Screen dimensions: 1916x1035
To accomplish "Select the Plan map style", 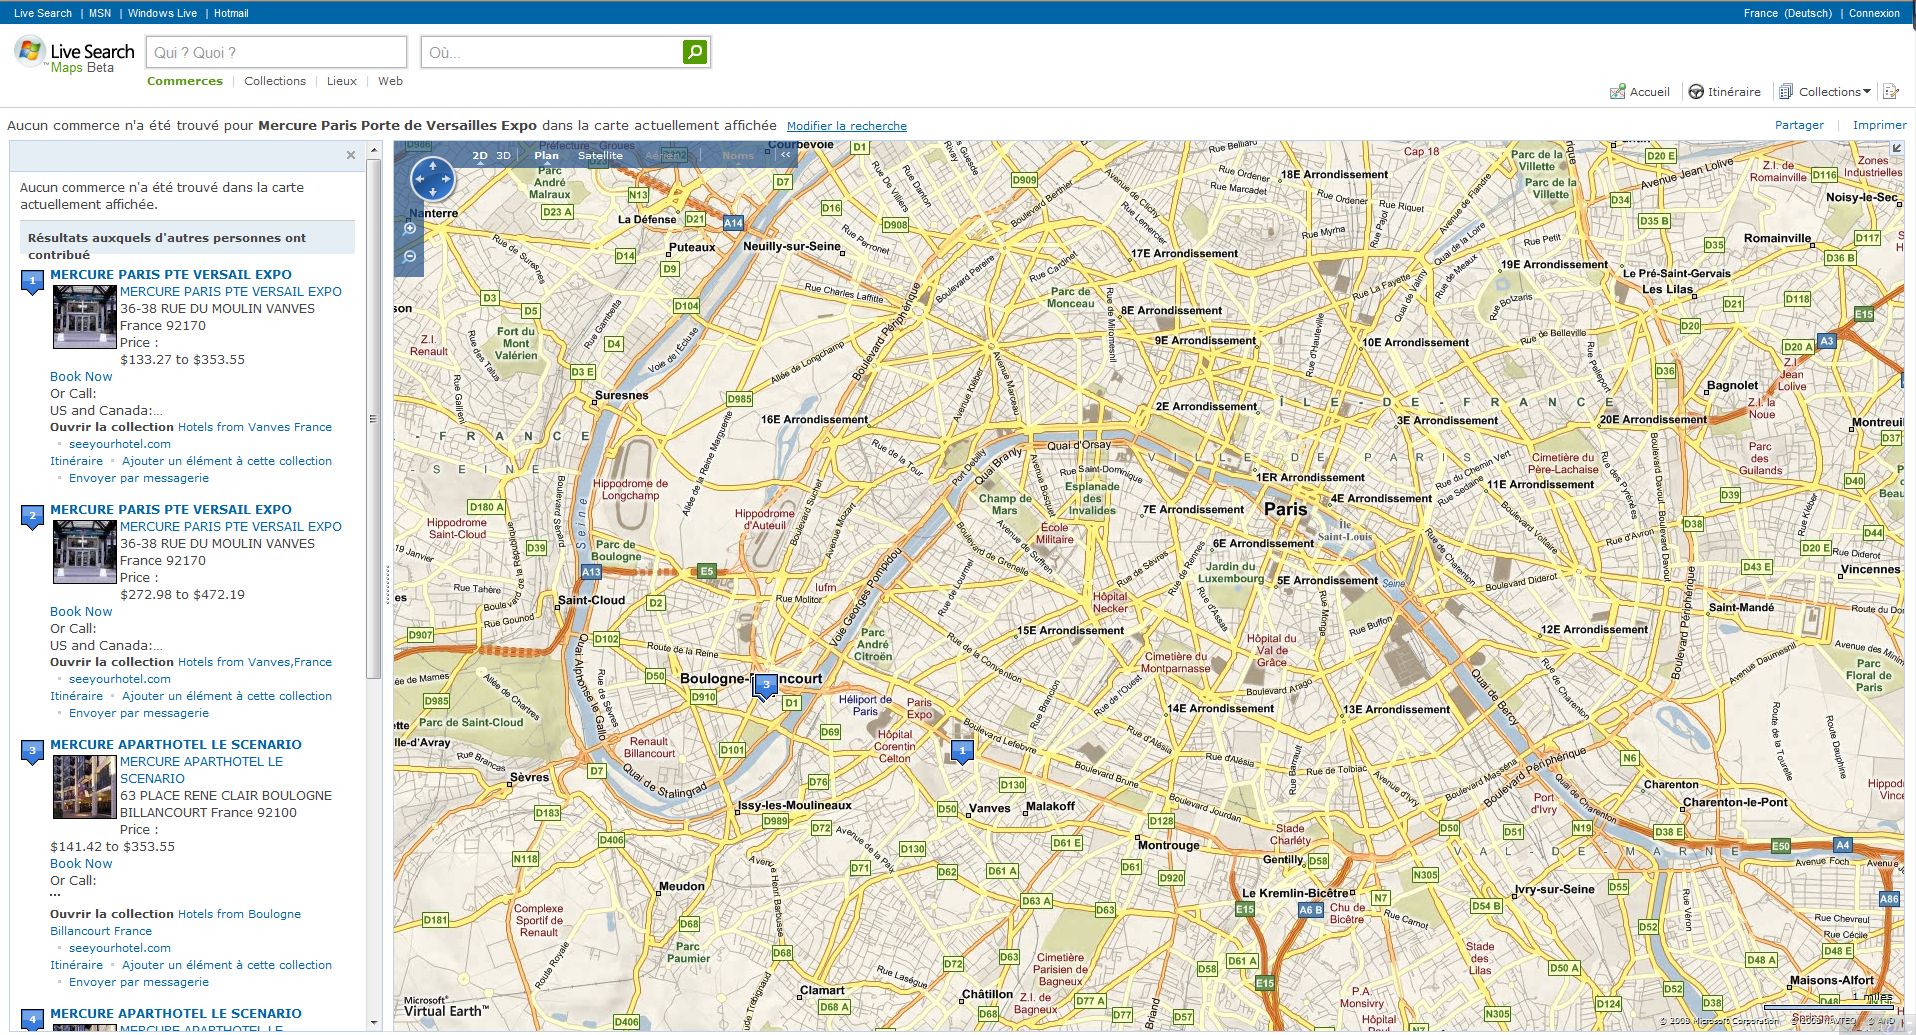I will (x=546, y=155).
